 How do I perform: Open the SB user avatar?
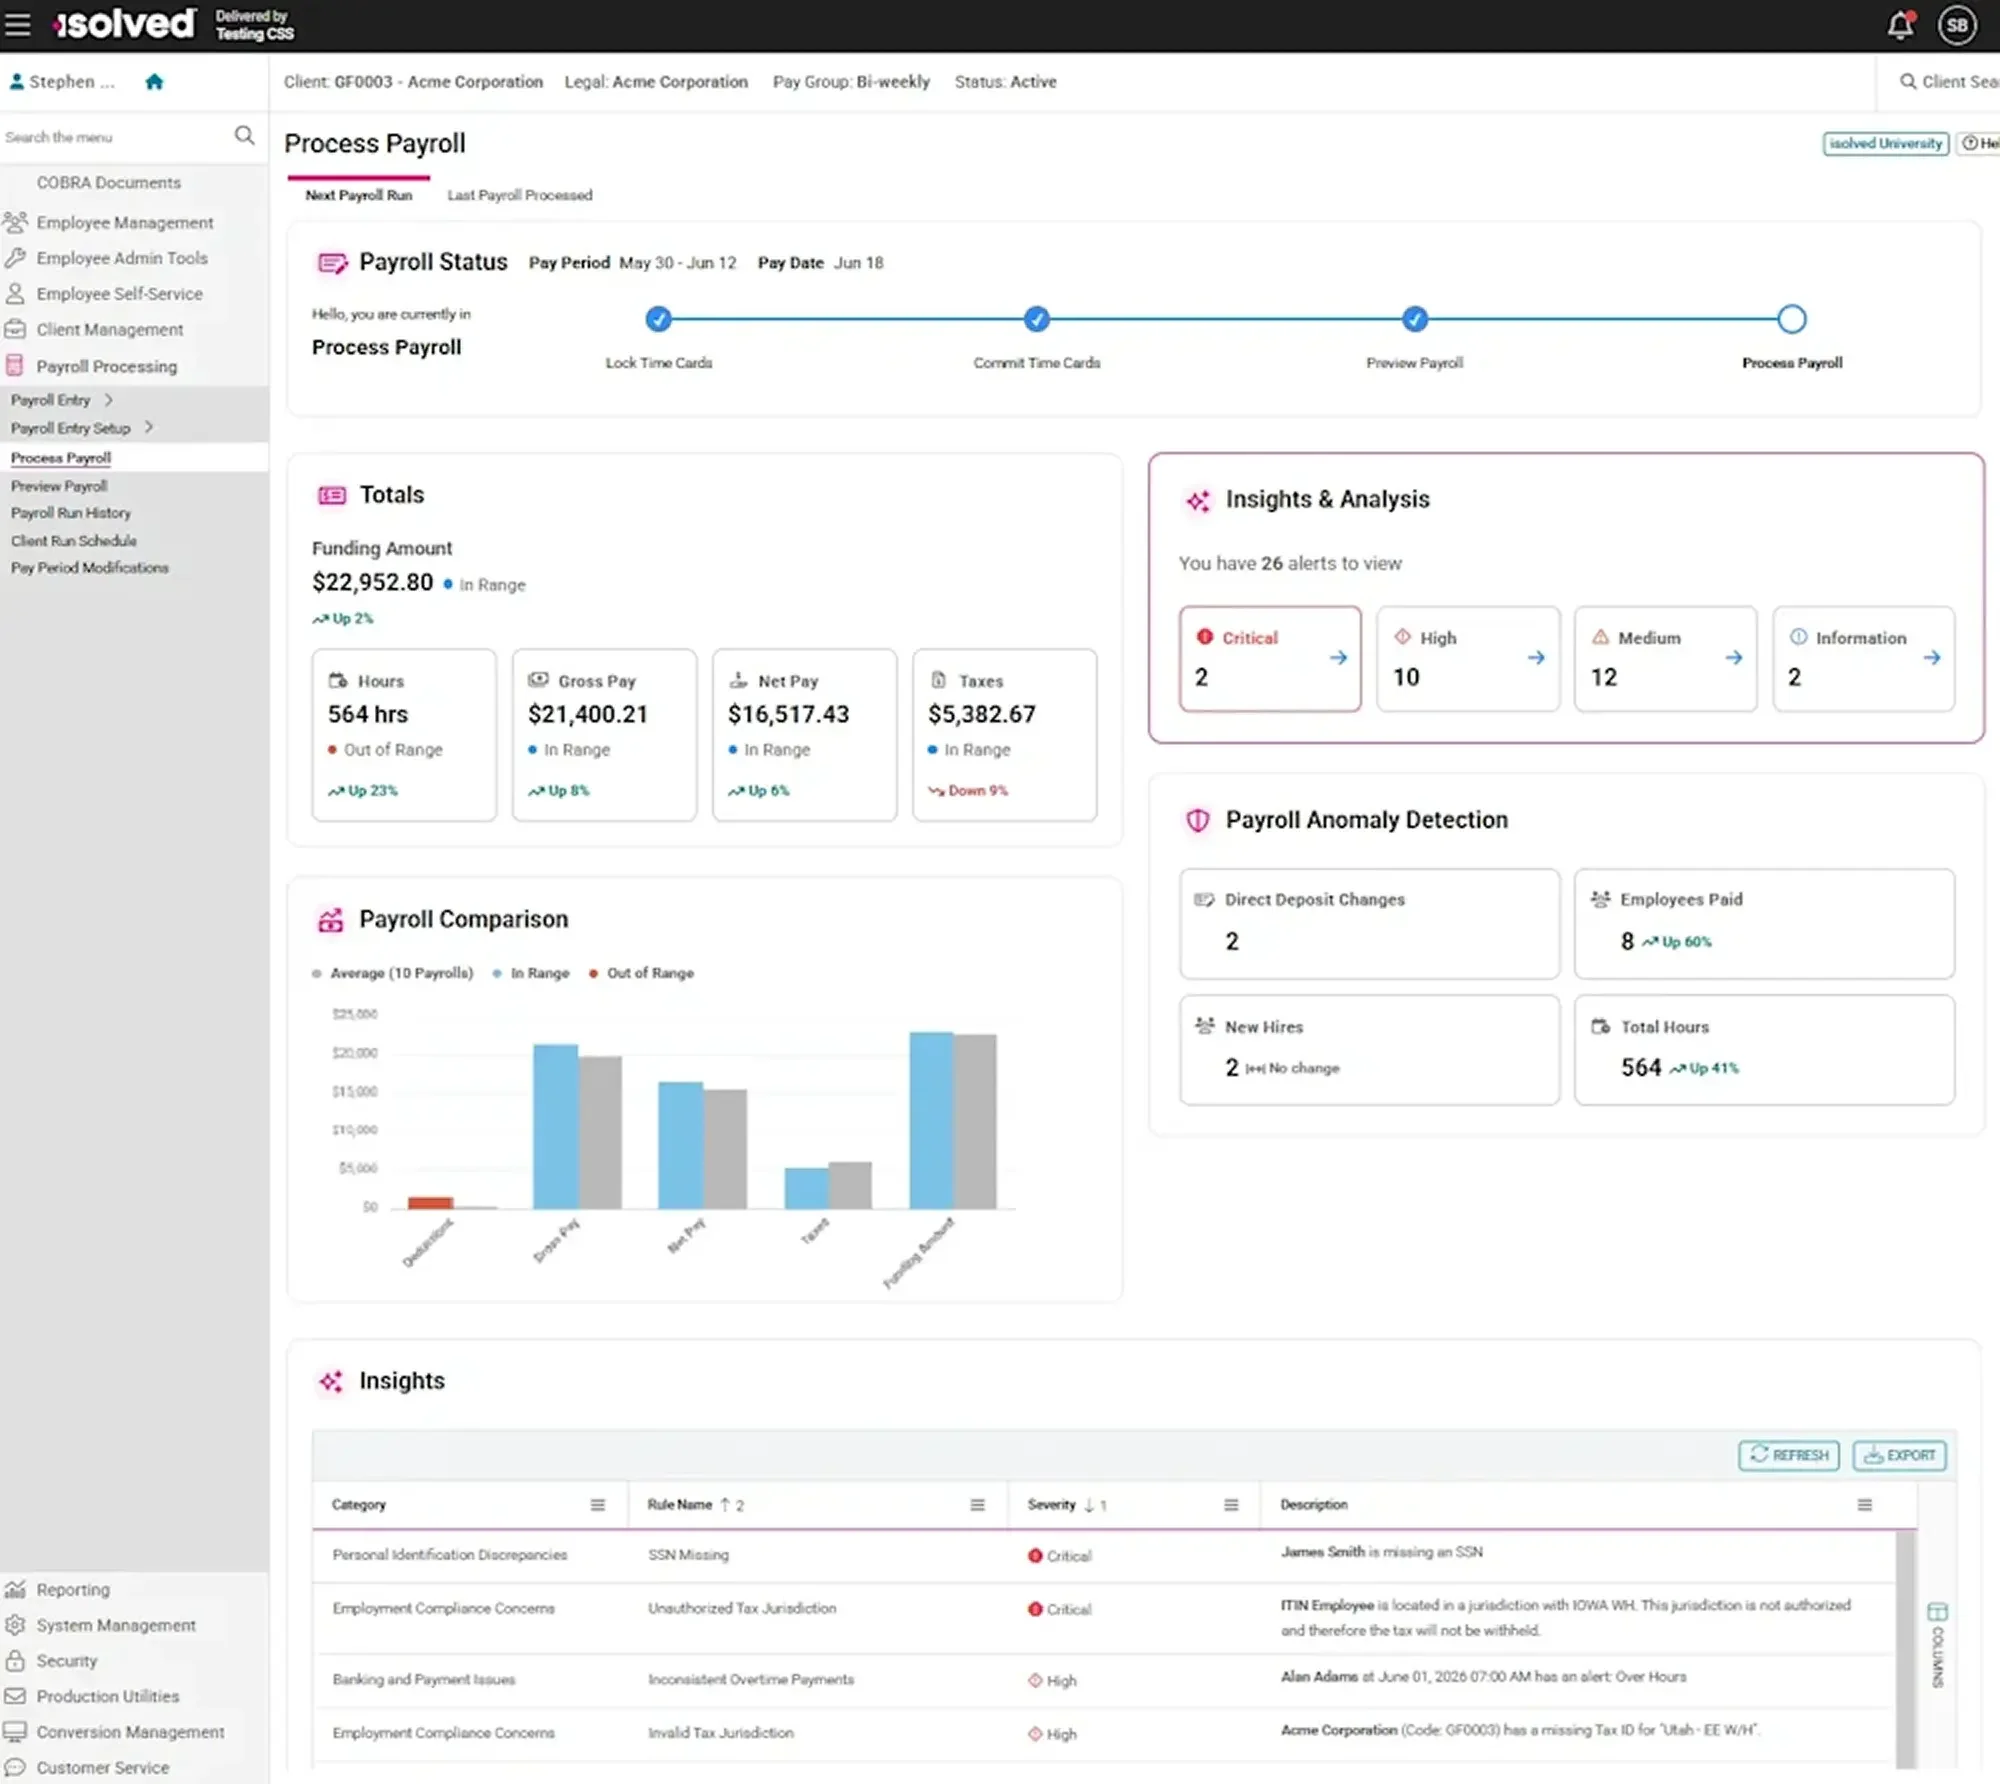point(1957,25)
